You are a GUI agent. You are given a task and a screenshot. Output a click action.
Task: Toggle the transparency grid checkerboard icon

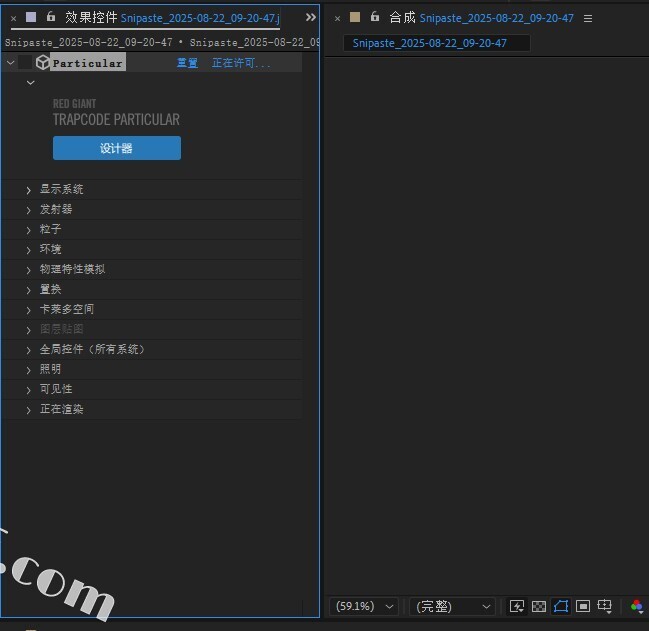[x=538, y=607]
